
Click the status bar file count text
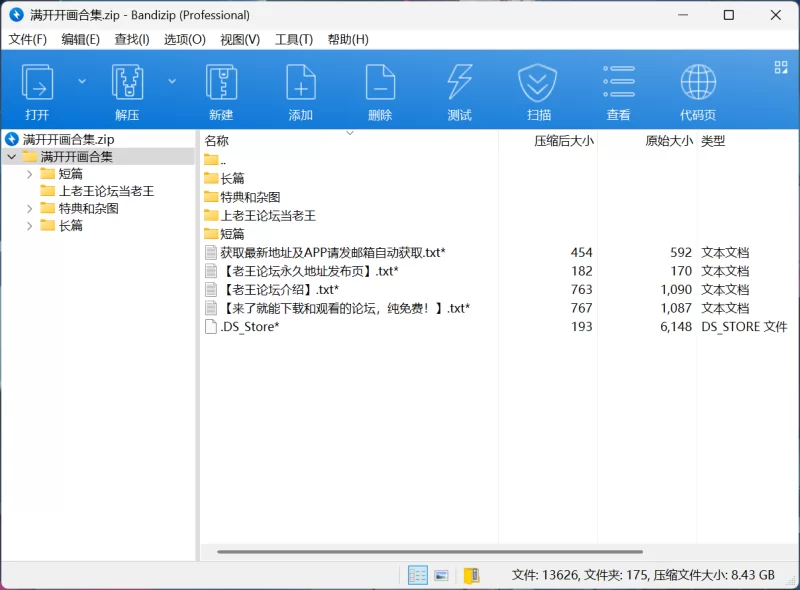click(x=643, y=575)
